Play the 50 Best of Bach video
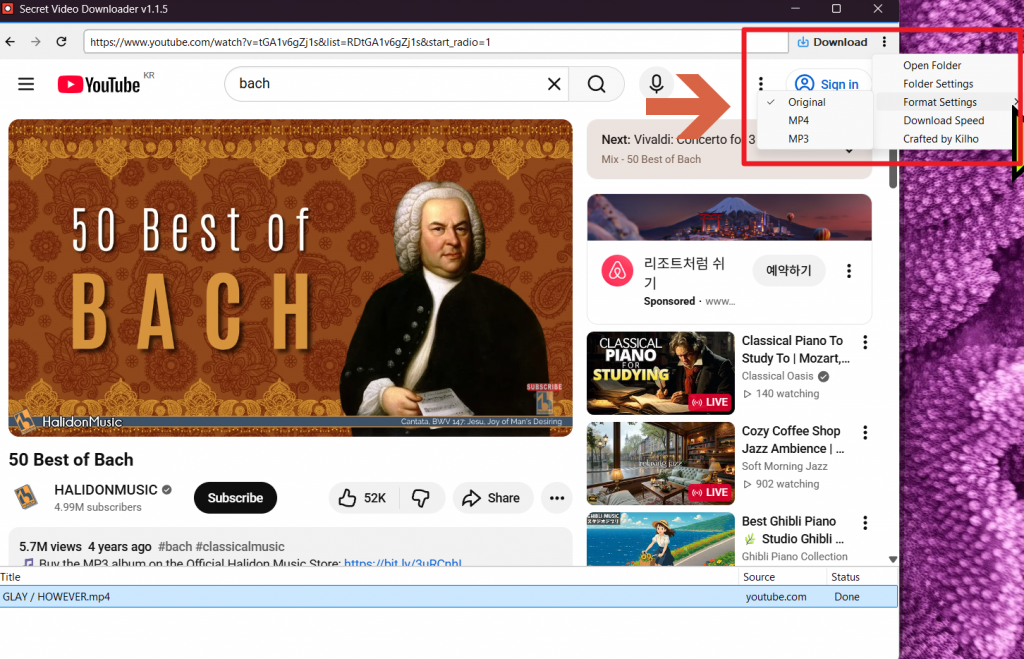1024x659 pixels. [x=291, y=278]
